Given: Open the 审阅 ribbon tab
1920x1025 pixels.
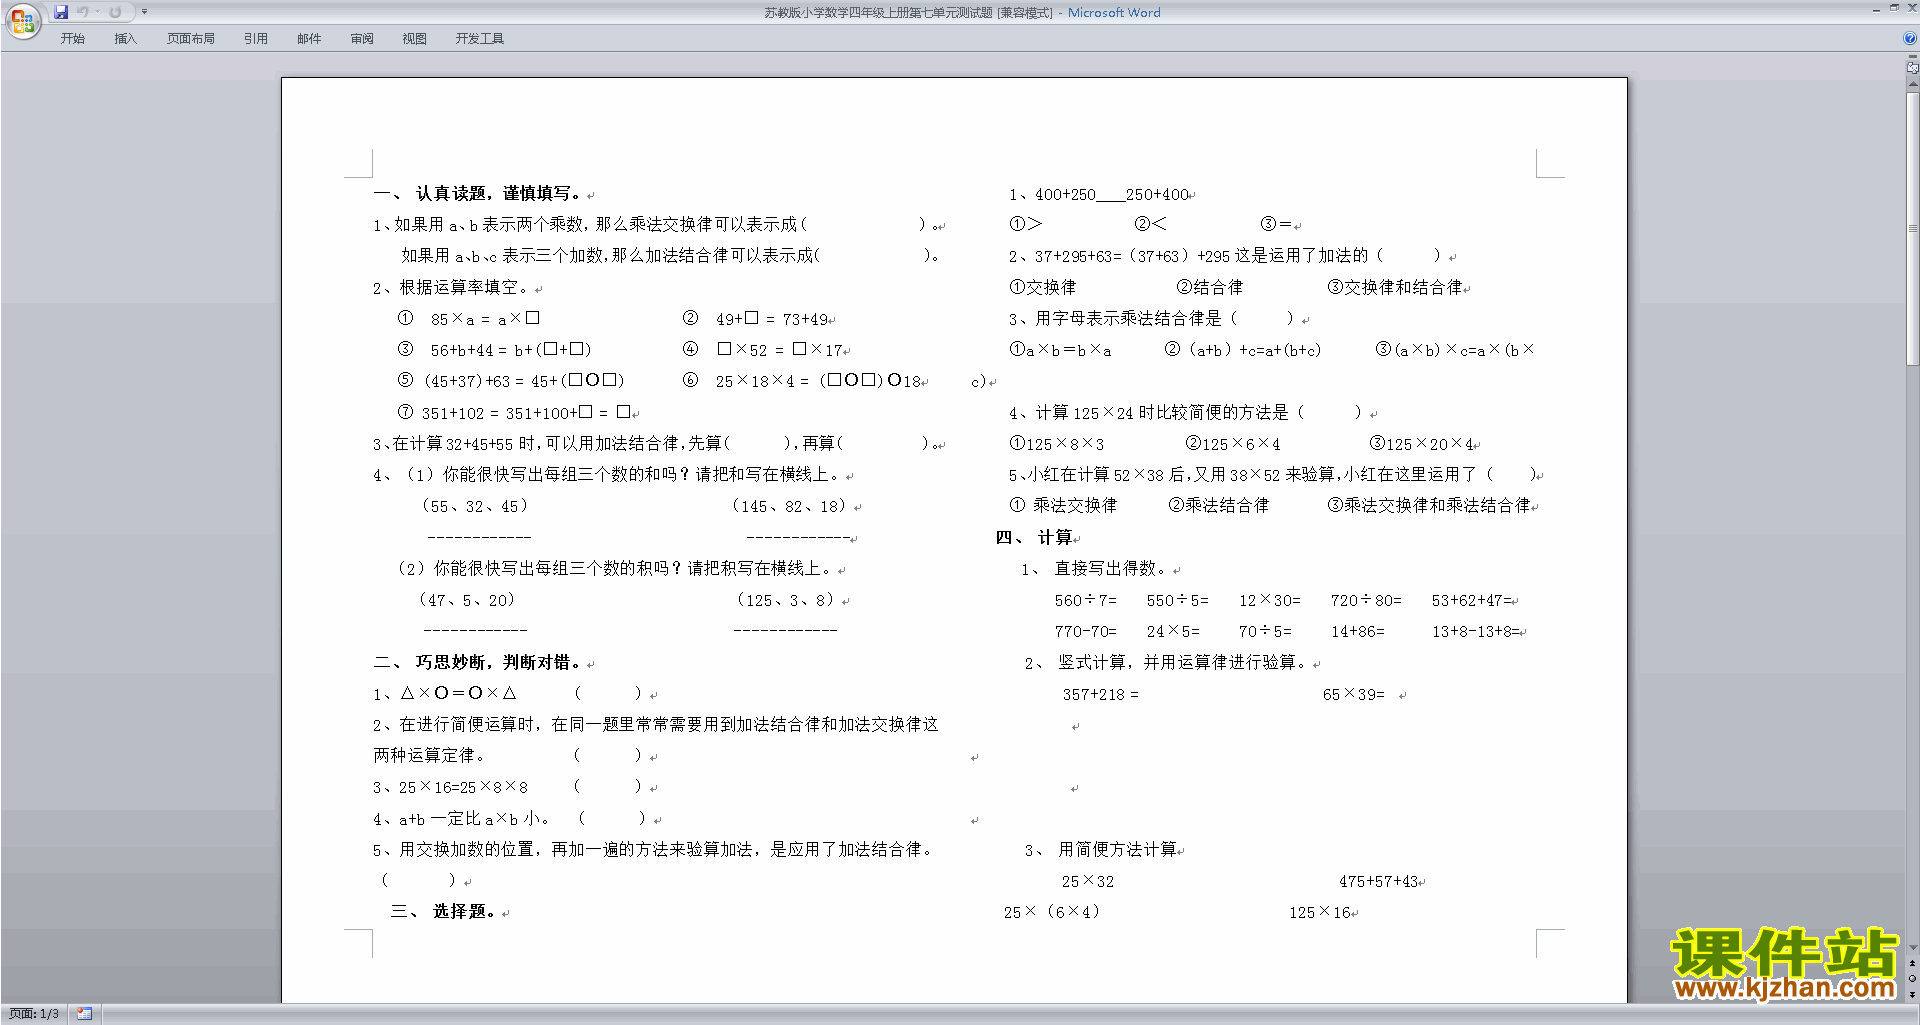Looking at the screenshot, I should pyautogui.click(x=362, y=39).
